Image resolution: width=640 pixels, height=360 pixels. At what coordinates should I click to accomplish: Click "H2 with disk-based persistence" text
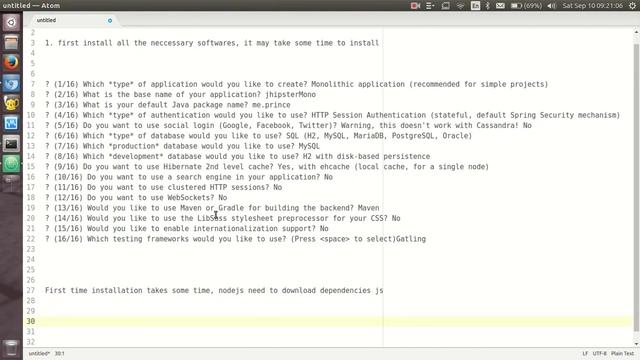366,156
